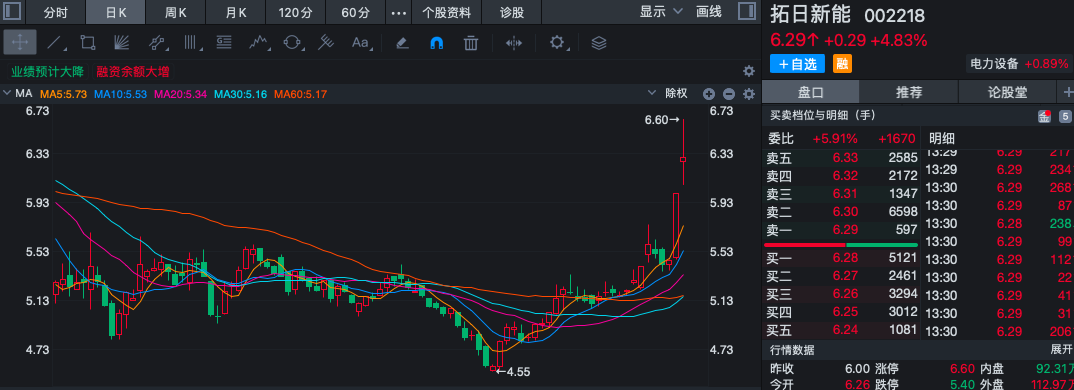The width and height of the screenshot is (1074, 390).
Task: Click the MA10:5.53 indicator label
Action: (x=120, y=94)
